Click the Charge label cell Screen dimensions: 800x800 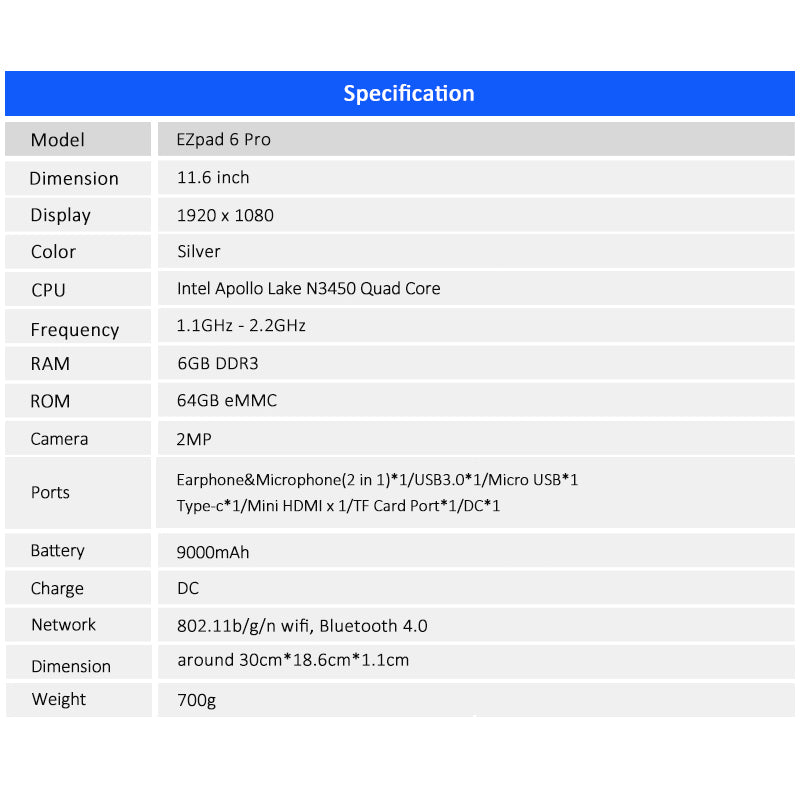click(57, 589)
